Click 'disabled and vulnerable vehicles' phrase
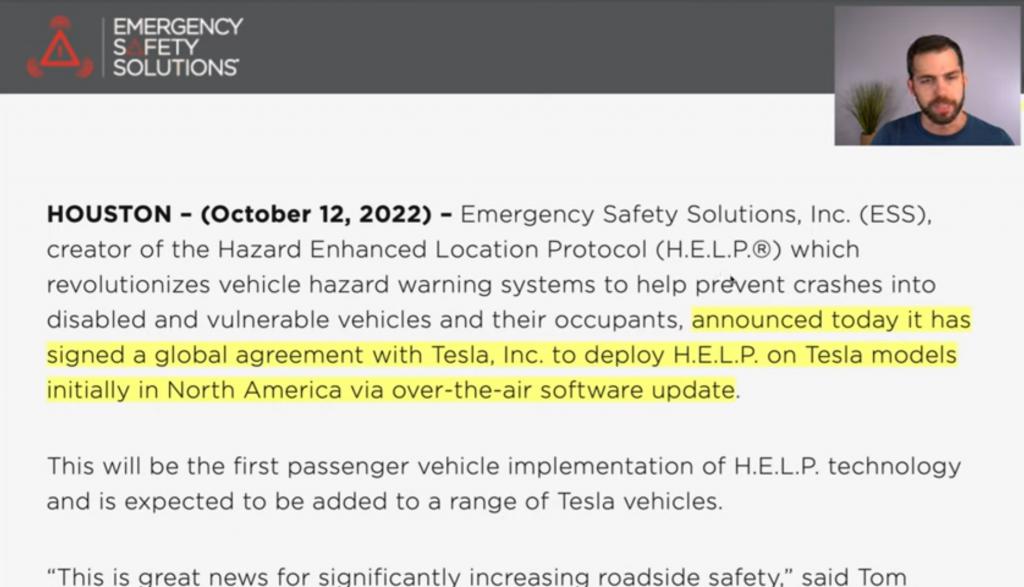Viewport: 1024px width, 587px height. pyautogui.click(x=239, y=320)
